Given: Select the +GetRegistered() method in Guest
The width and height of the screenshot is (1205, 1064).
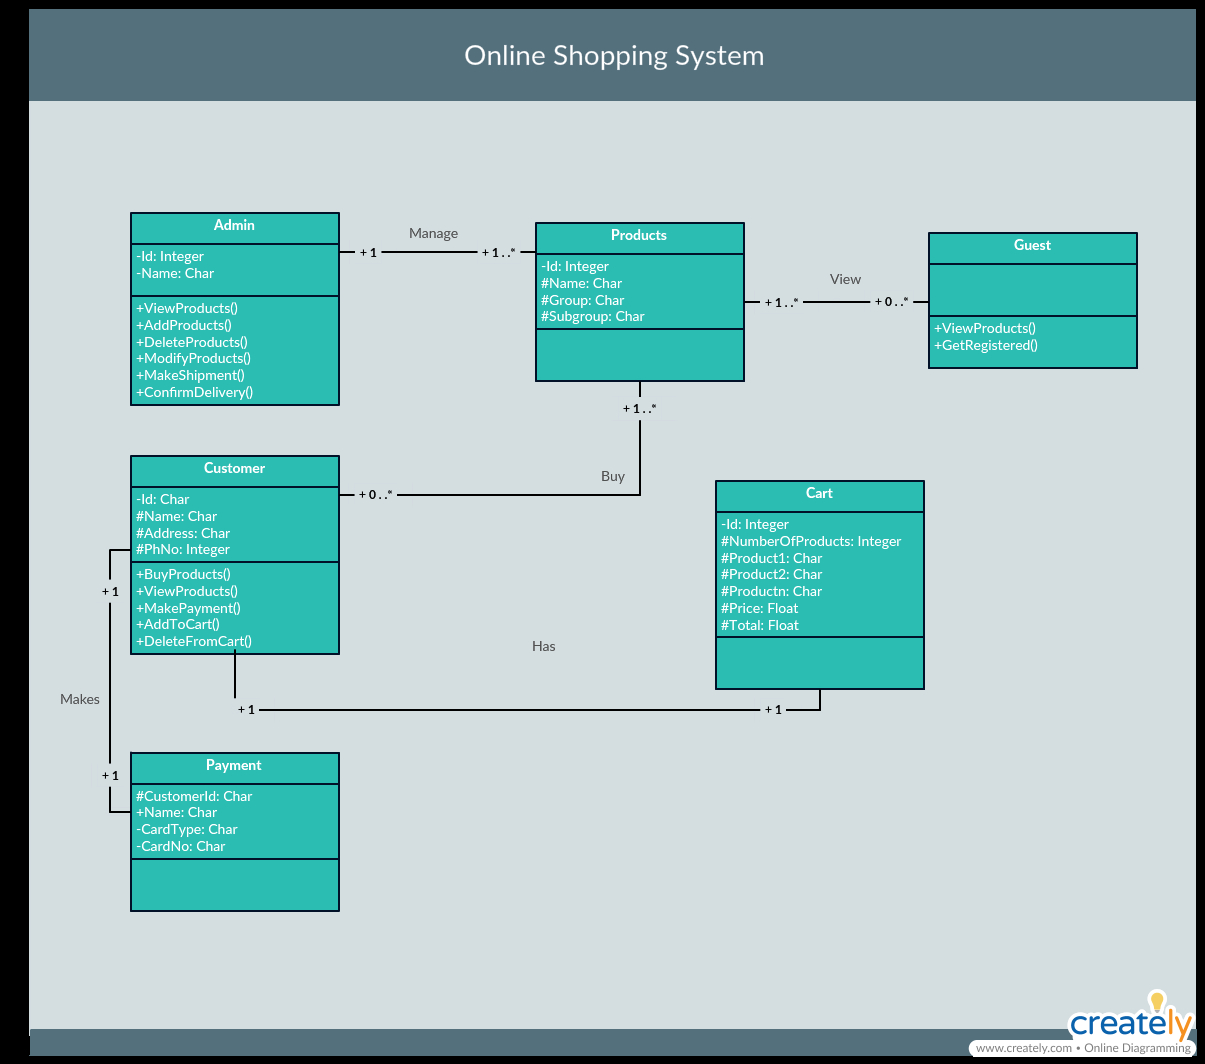Looking at the screenshot, I should [986, 345].
